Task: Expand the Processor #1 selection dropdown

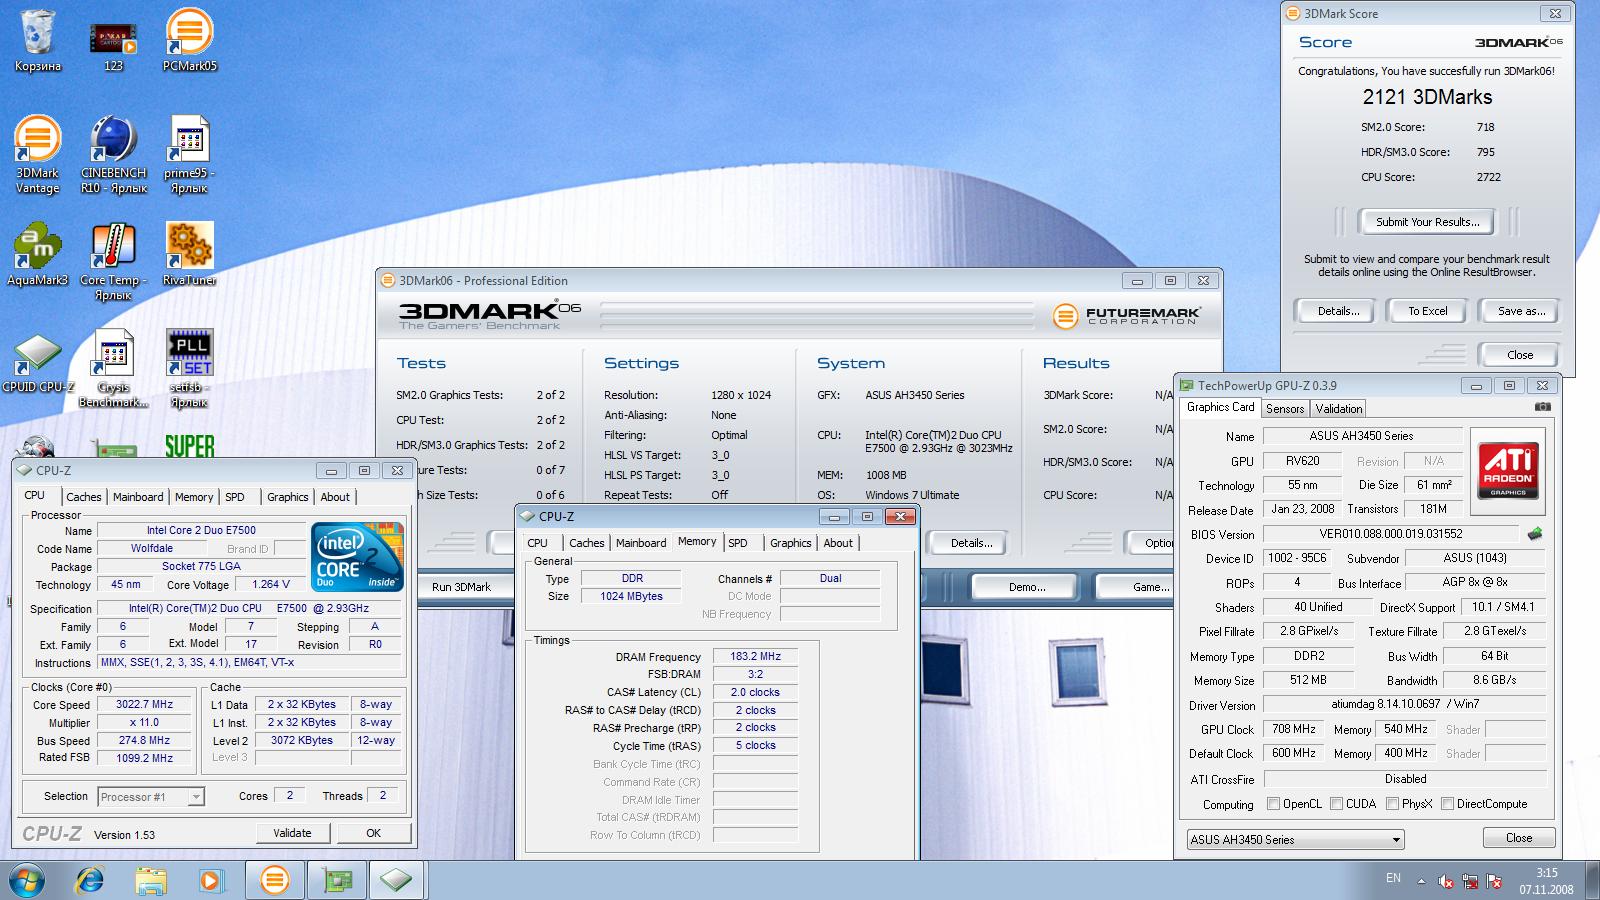Action: [x=151, y=797]
